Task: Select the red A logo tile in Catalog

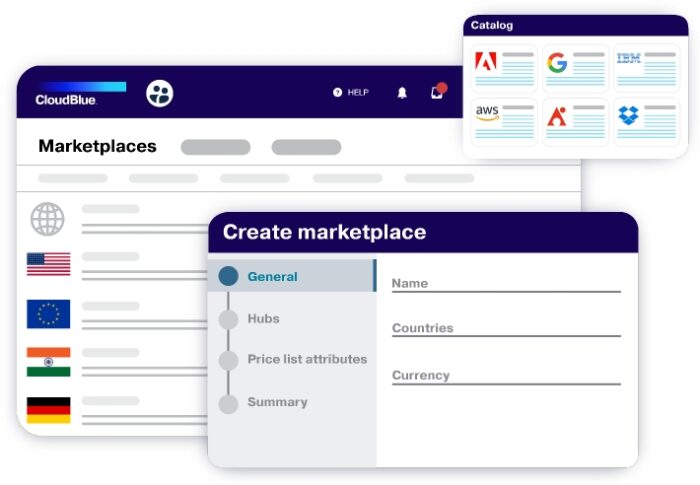Action: [x=575, y=121]
